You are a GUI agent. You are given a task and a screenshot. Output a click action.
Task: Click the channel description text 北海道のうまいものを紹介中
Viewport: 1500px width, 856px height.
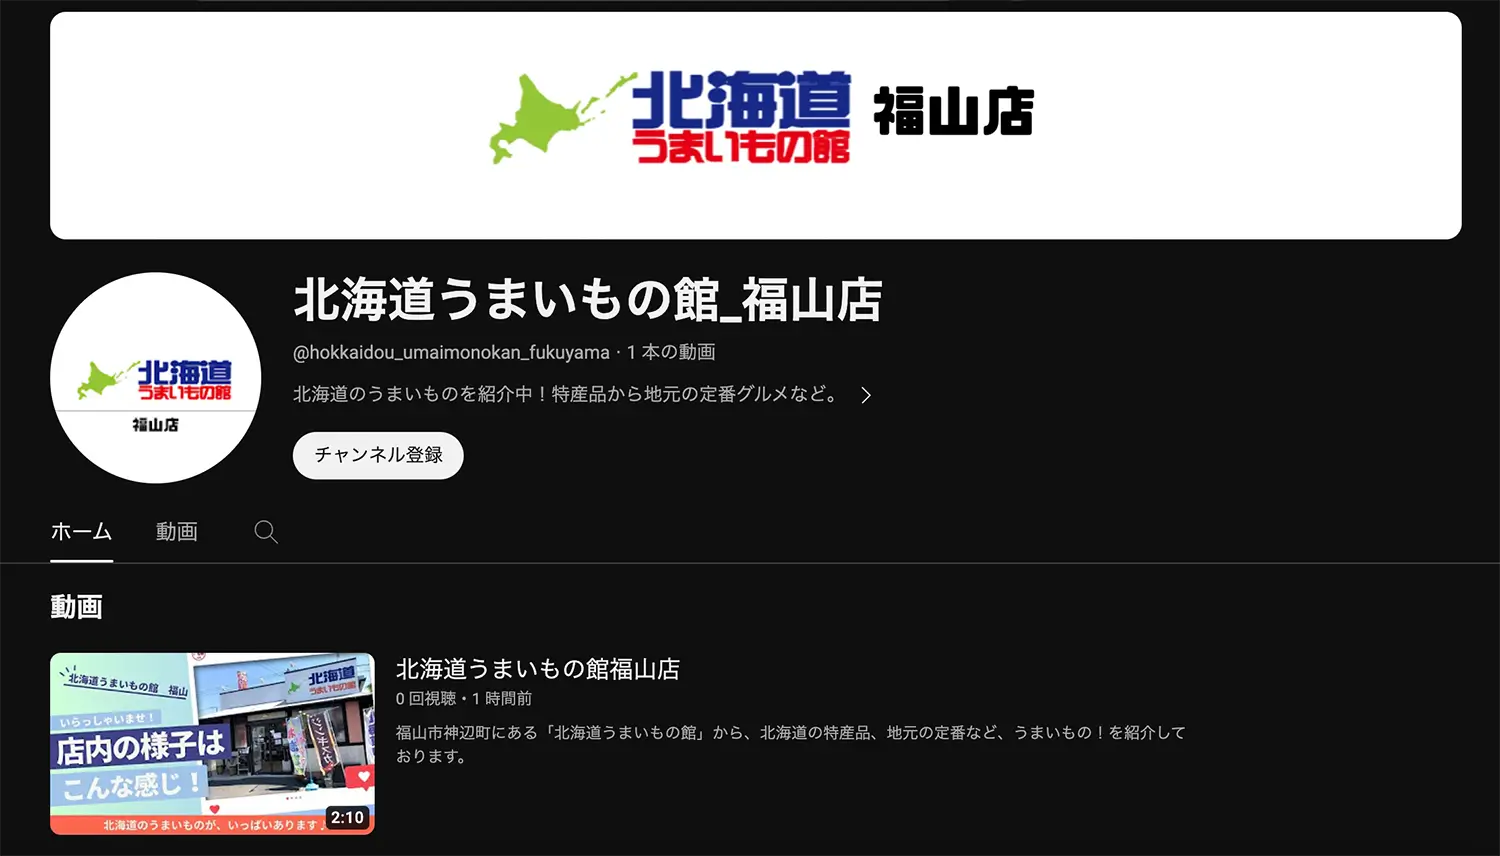(566, 394)
